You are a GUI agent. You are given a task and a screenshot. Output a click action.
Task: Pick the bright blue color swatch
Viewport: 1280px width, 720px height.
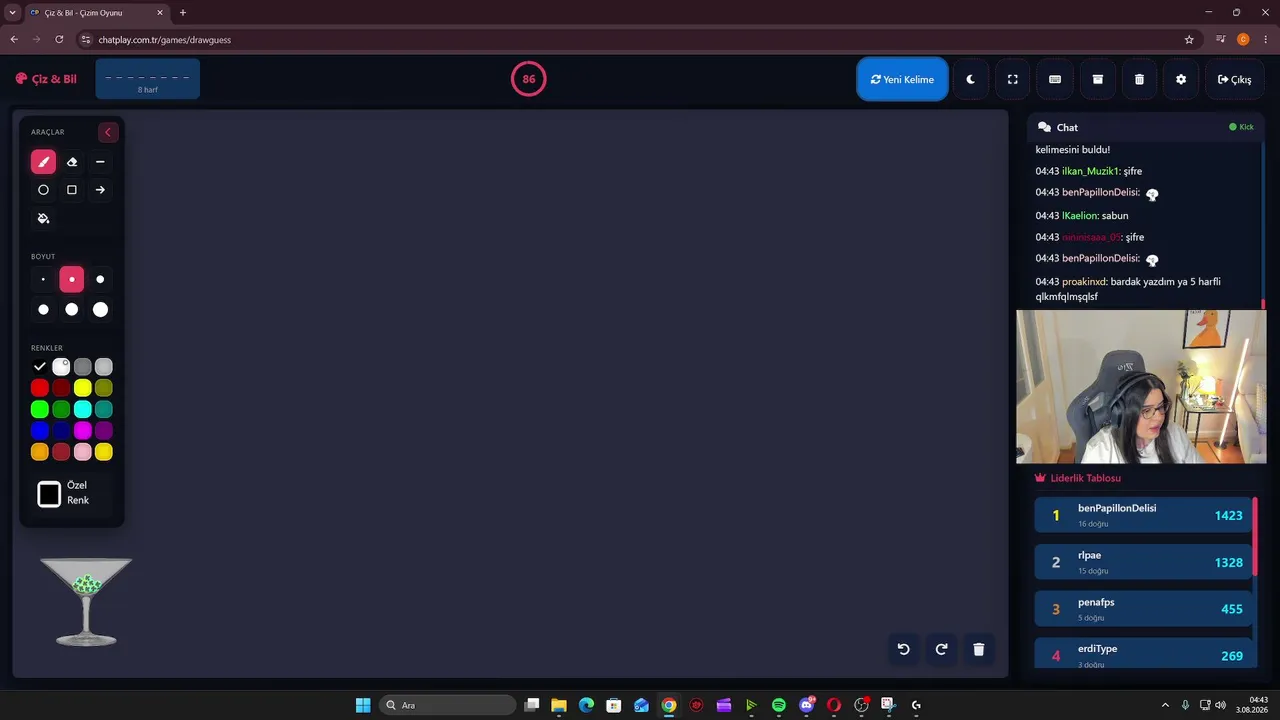[40, 430]
